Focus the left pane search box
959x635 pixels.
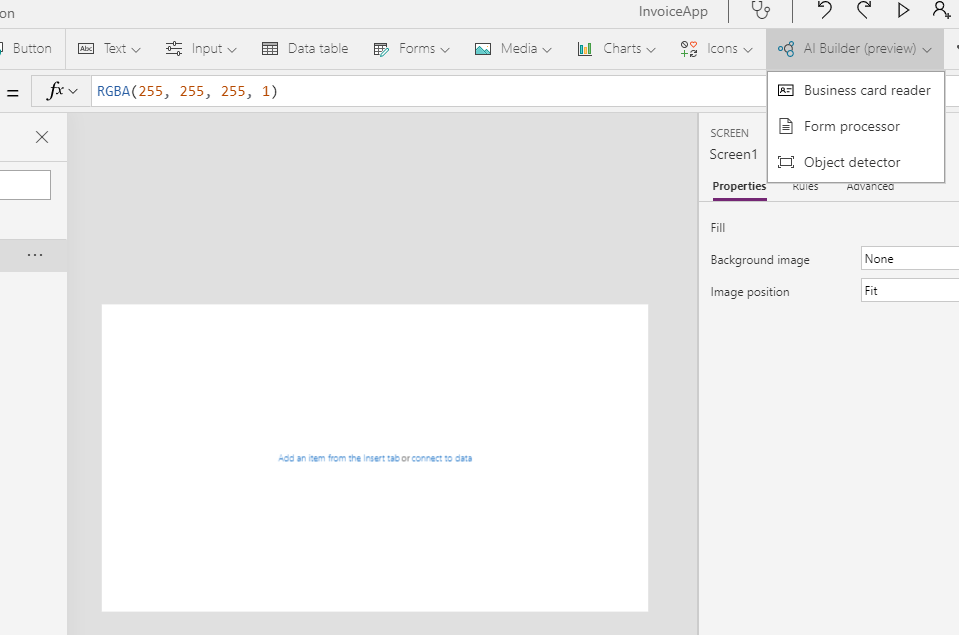tap(25, 185)
